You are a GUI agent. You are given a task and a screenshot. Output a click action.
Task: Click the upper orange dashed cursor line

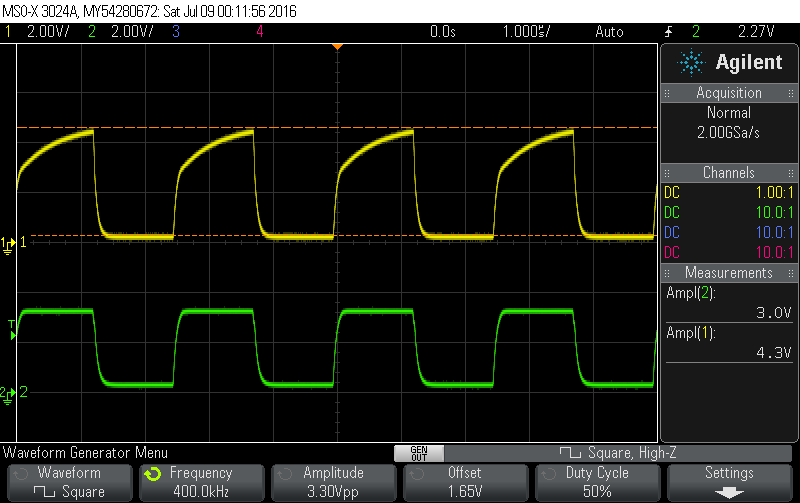[337, 127]
